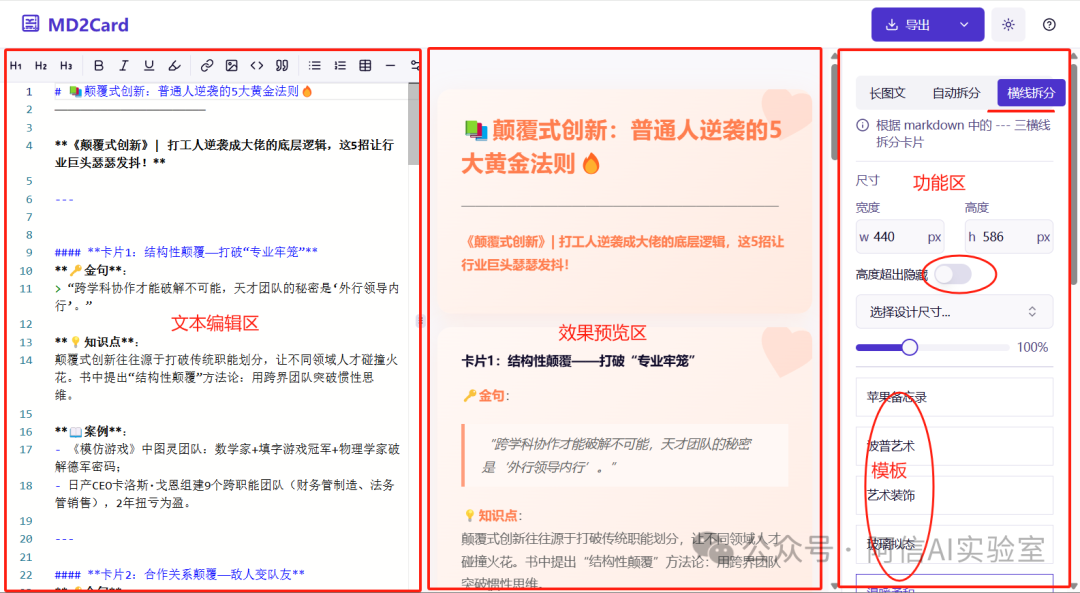
Task: Click the quoted 跨学科协作 block in preview
Action: click(625, 455)
